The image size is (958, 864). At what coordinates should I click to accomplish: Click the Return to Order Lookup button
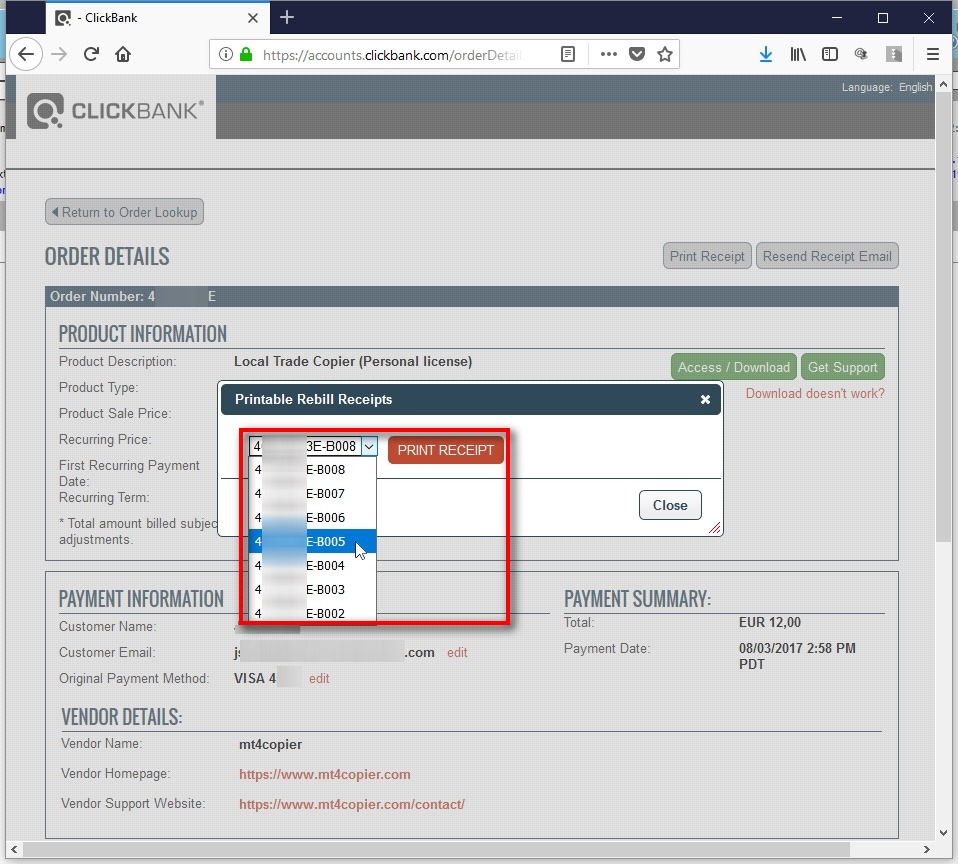(x=124, y=212)
